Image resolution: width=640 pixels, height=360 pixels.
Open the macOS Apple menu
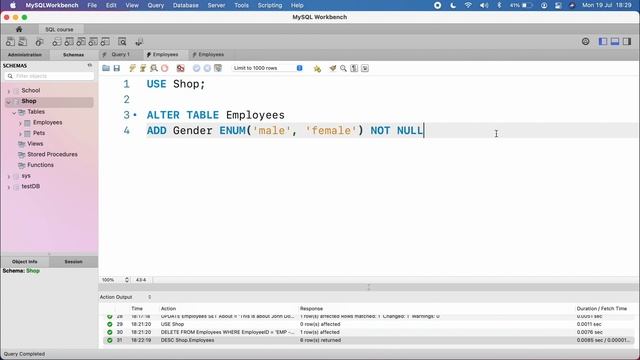pos(13,5)
